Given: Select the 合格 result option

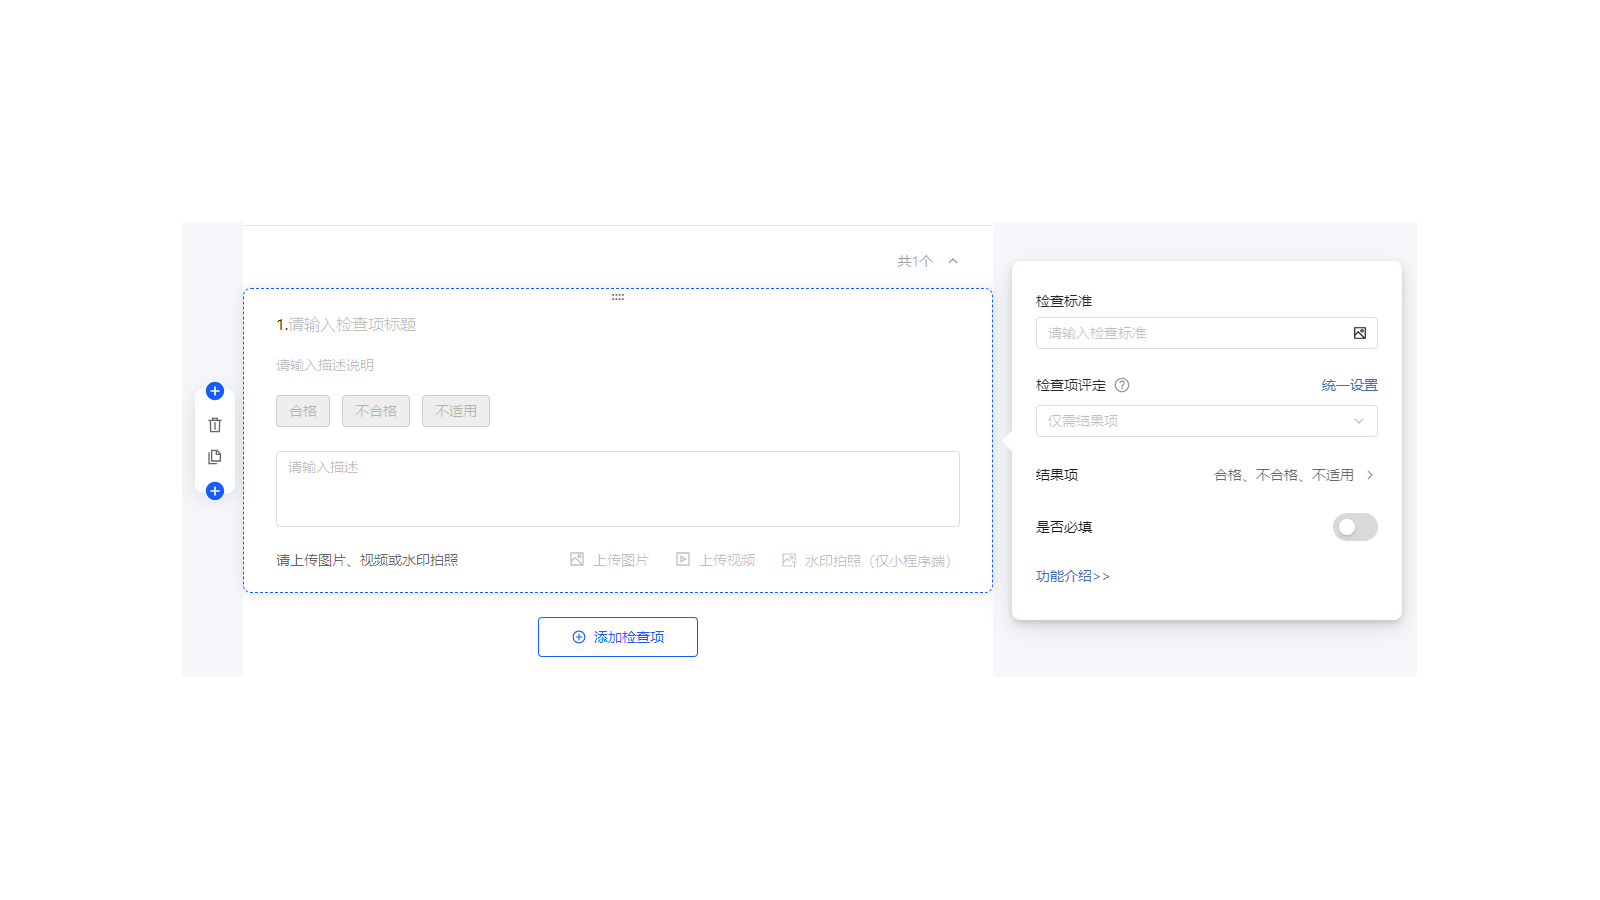Looking at the screenshot, I should [302, 410].
